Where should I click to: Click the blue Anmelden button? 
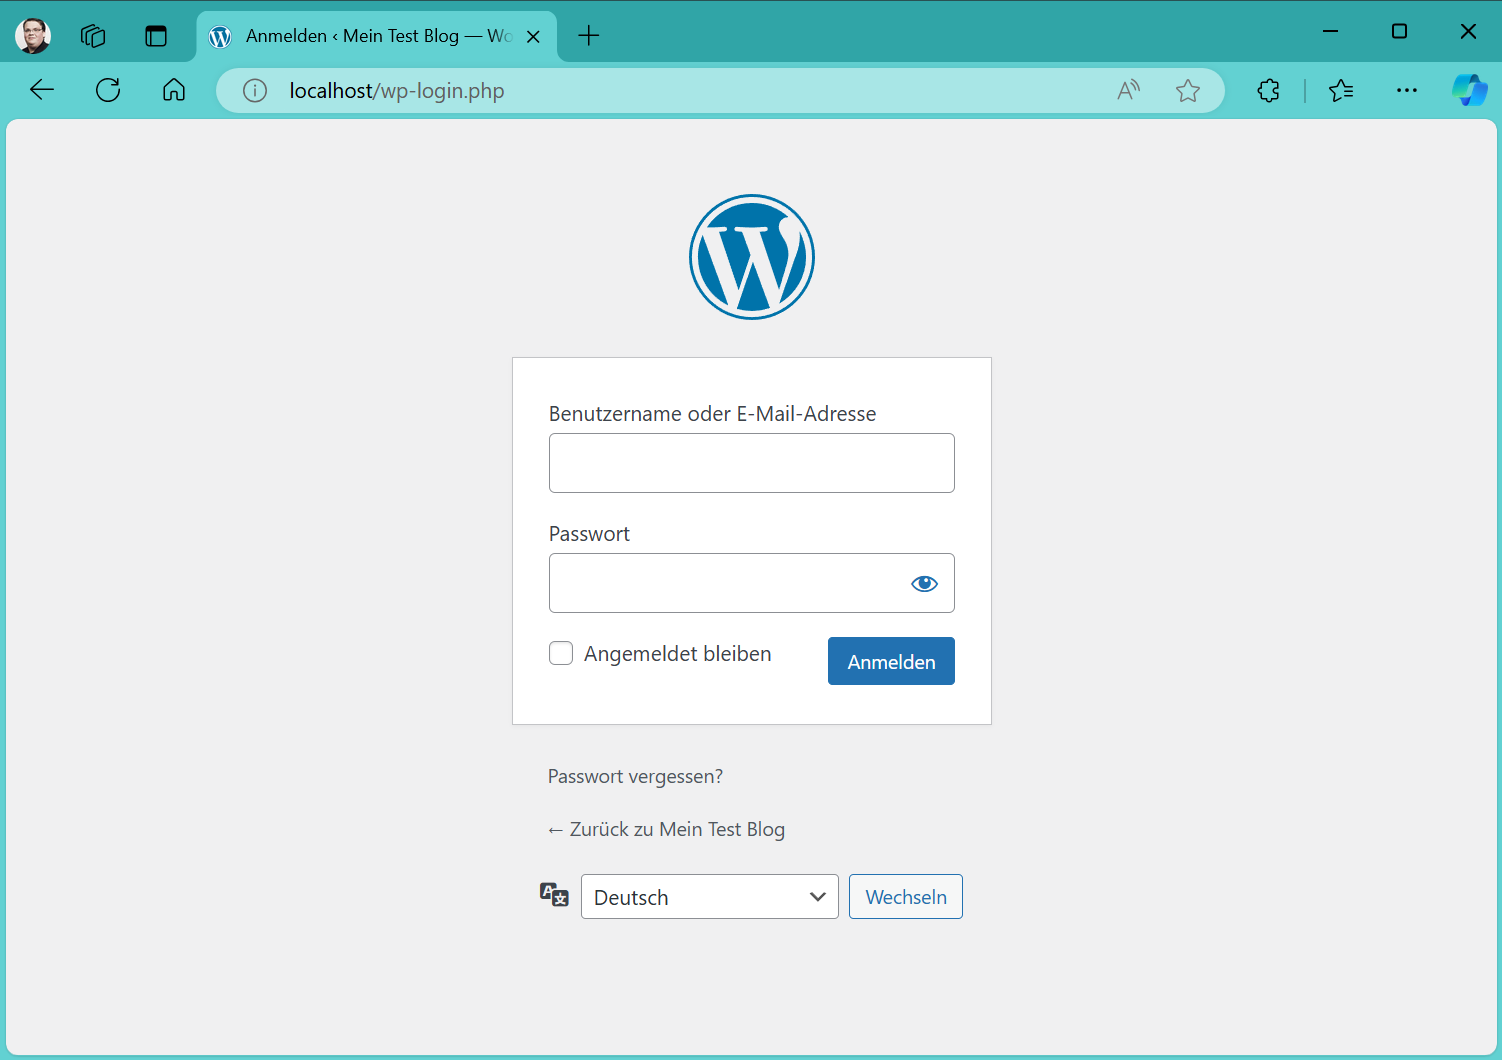pyautogui.click(x=890, y=662)
